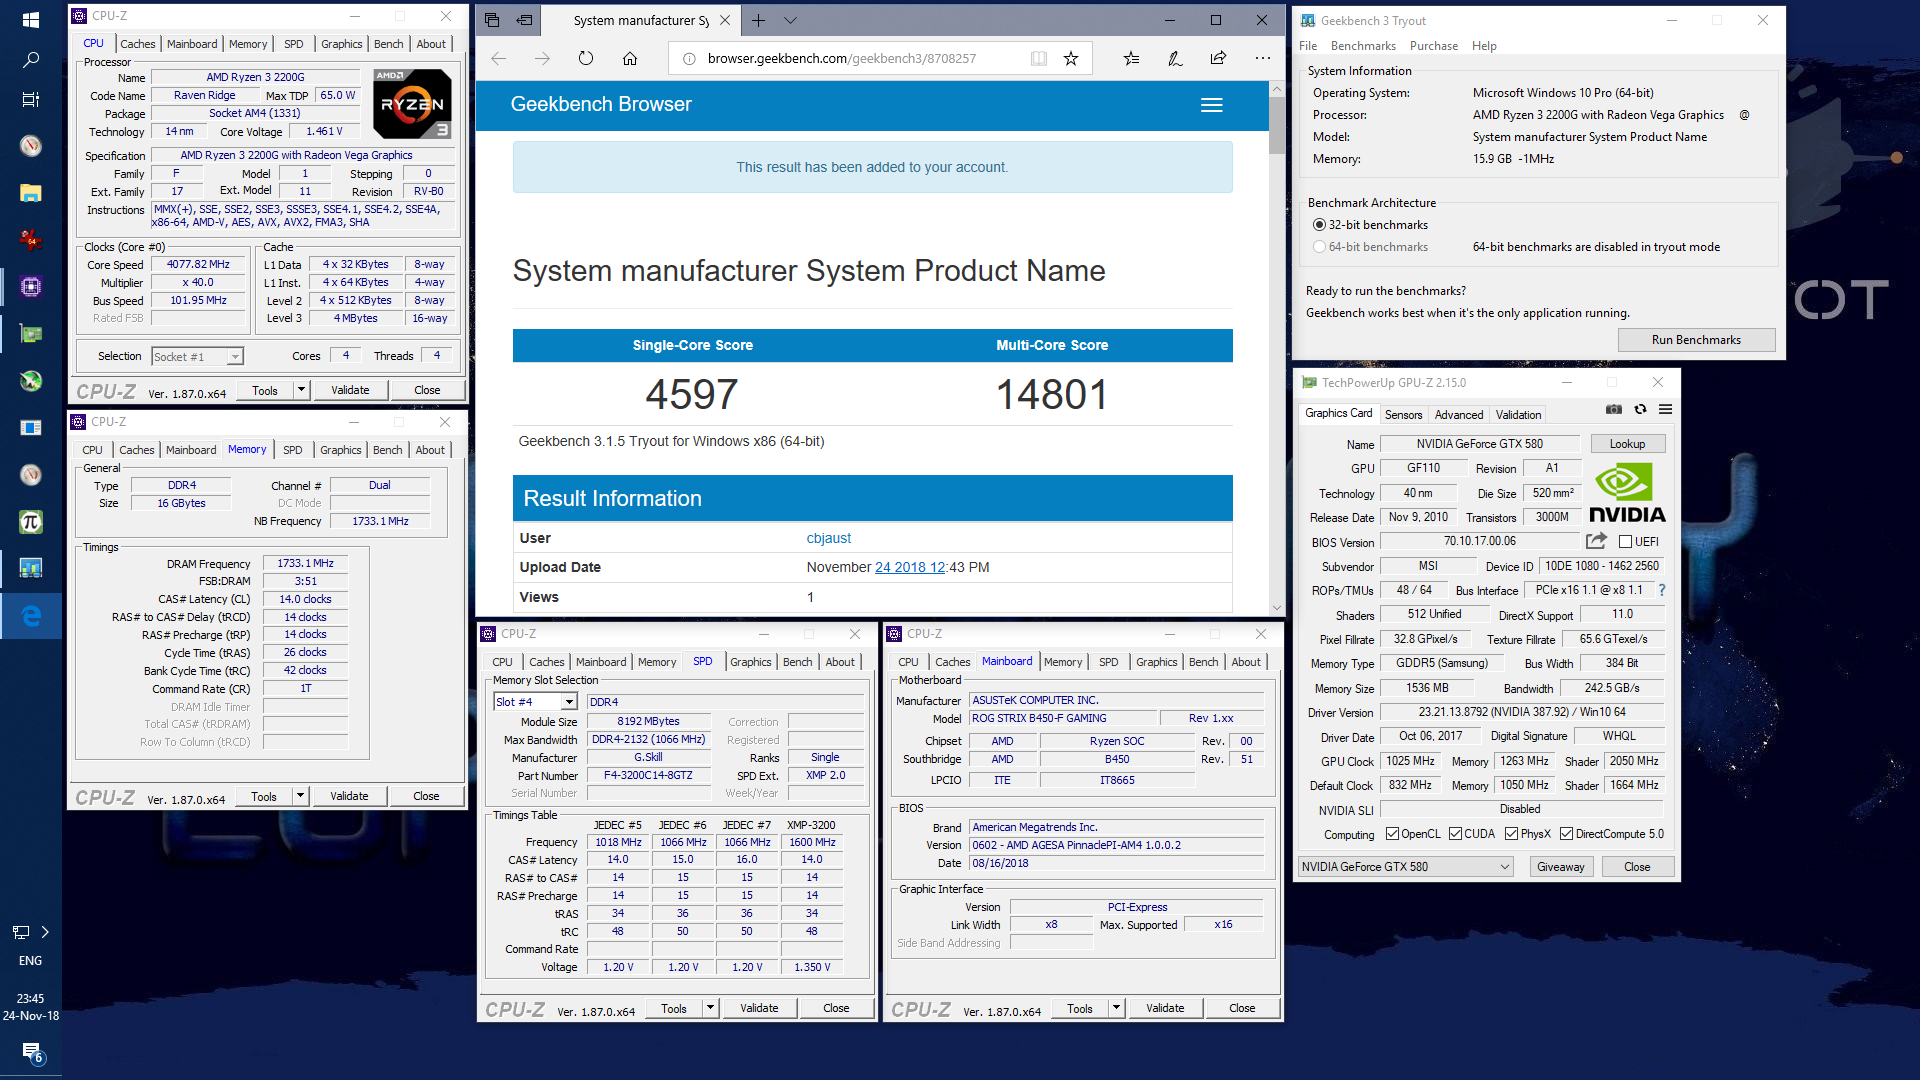This screenshot has height=1080, width=1920.
Task: Click browser page vertical scrollbar thumb
Action: click(x=1277, y=125)
